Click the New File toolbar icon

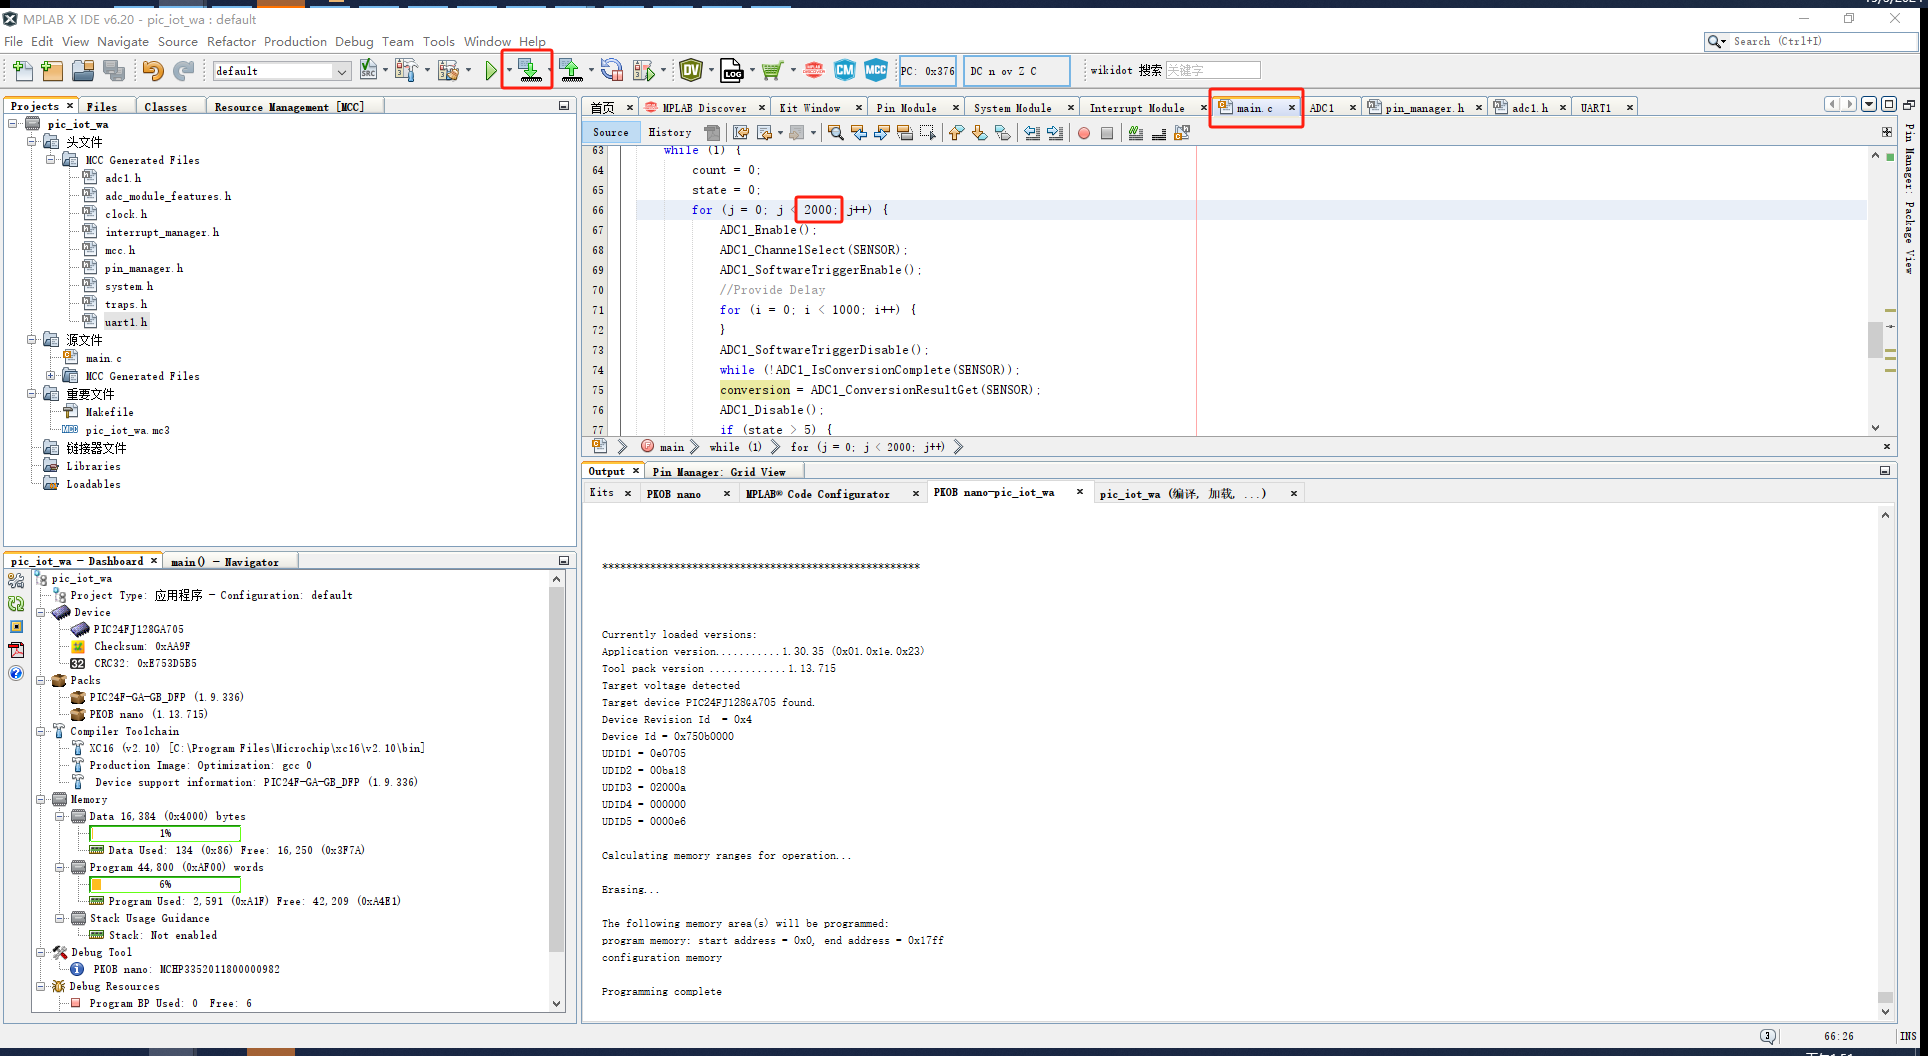point(22,70)
